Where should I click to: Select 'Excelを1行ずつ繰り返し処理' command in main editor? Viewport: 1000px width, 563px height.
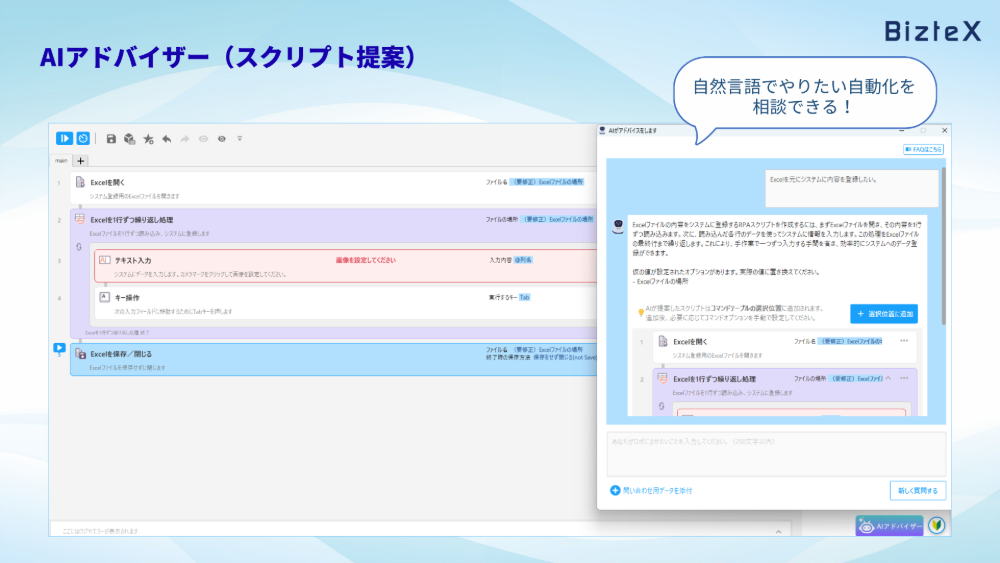click(131, 220)
